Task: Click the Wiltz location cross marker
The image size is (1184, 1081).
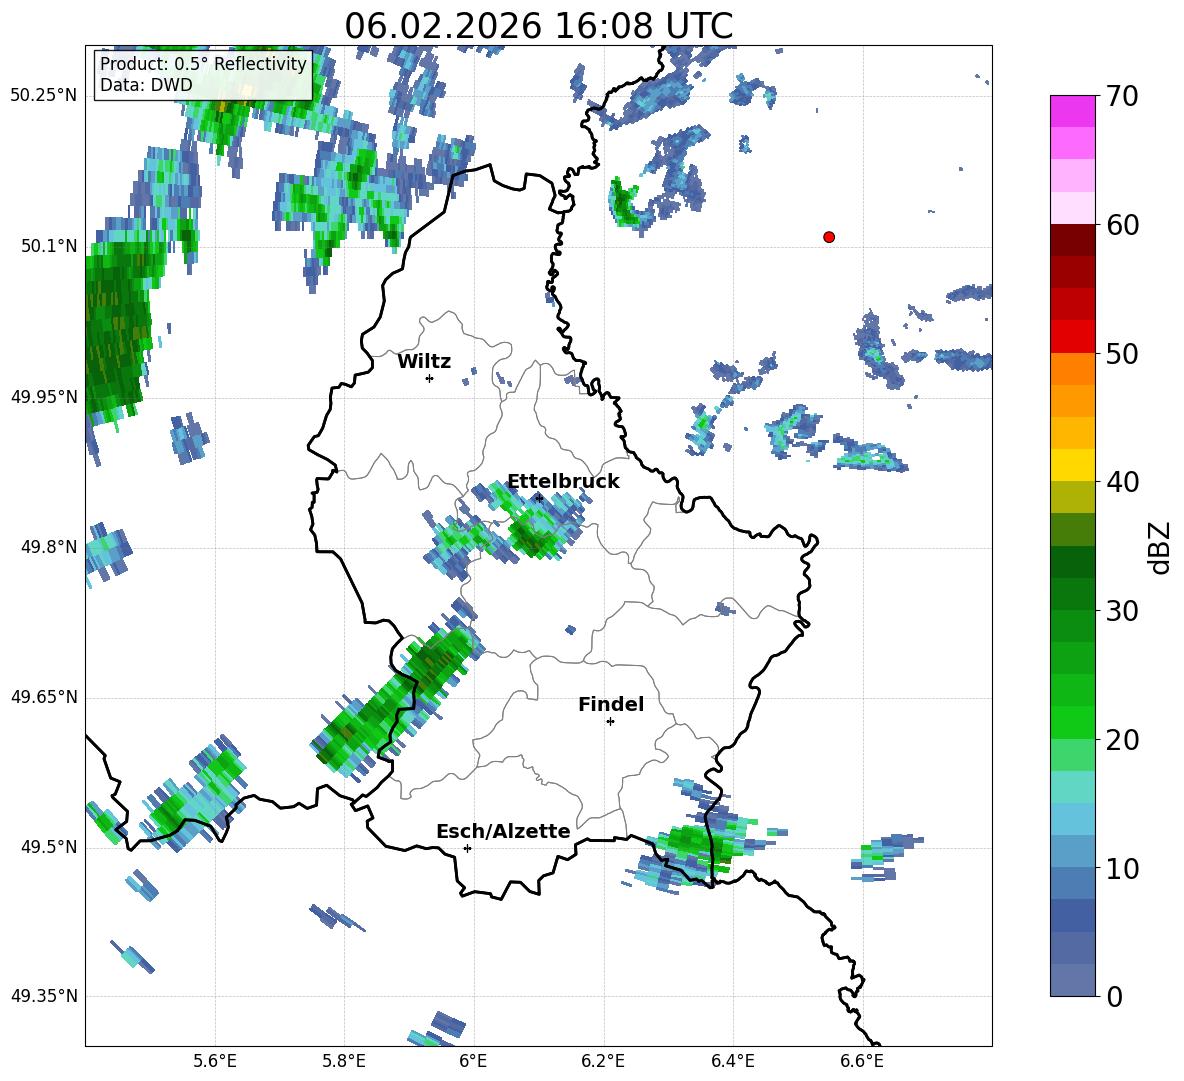Action: pos(429,379)
